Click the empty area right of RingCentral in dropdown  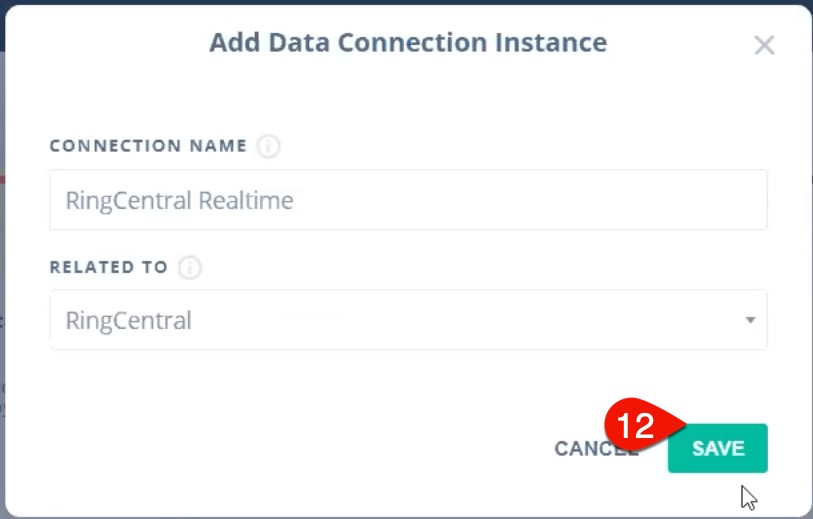[467, 320]
